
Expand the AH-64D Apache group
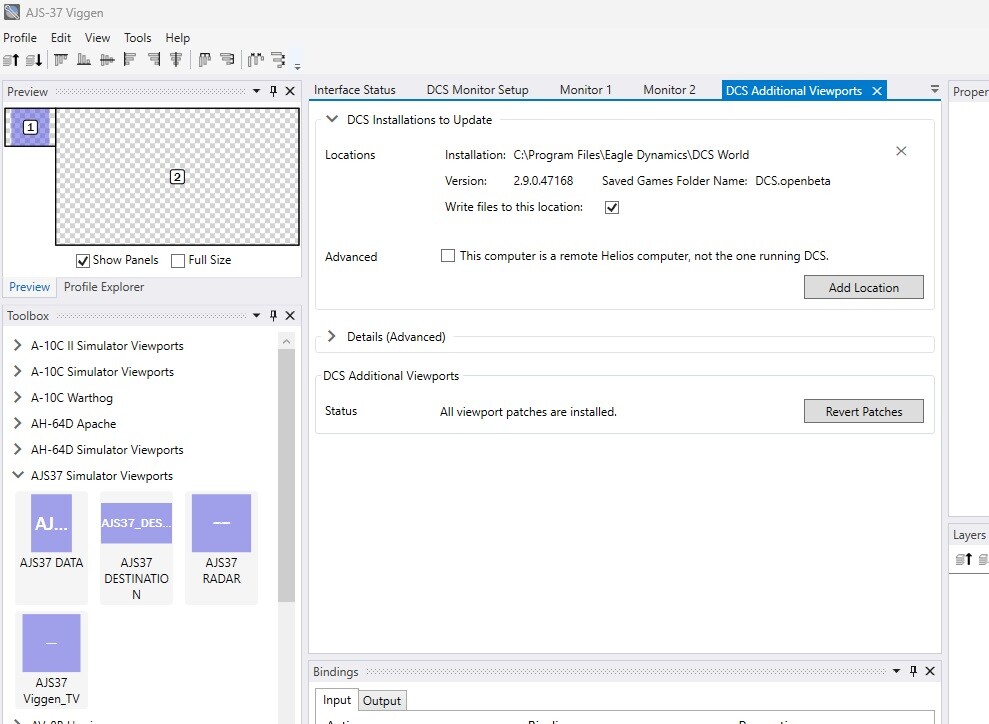18,423
